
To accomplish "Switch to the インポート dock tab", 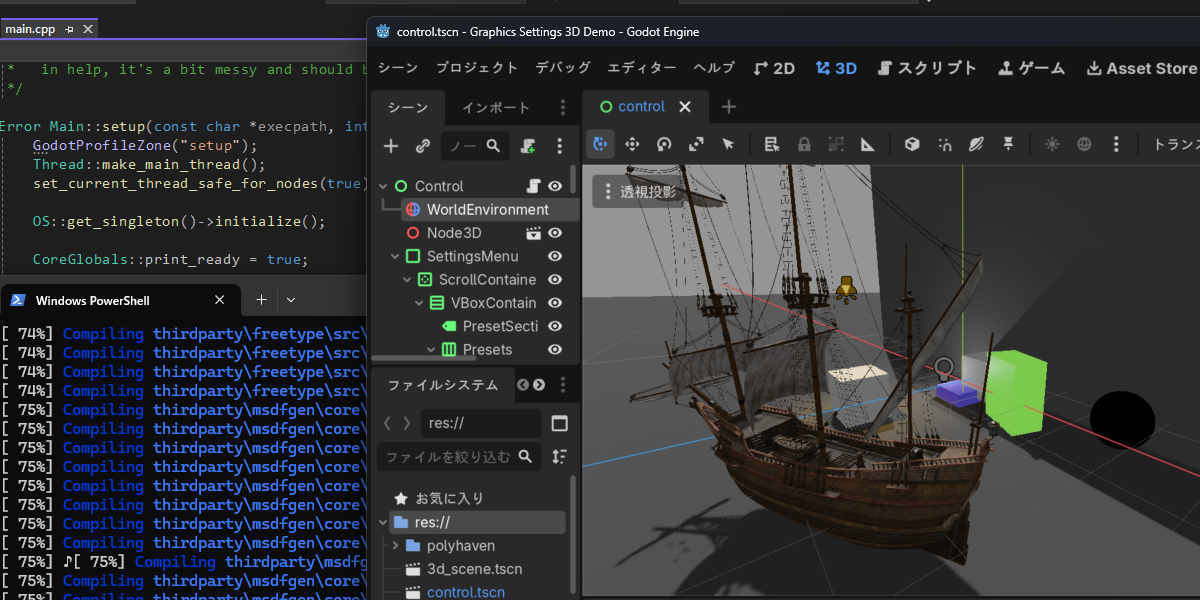I will point(496,108).
